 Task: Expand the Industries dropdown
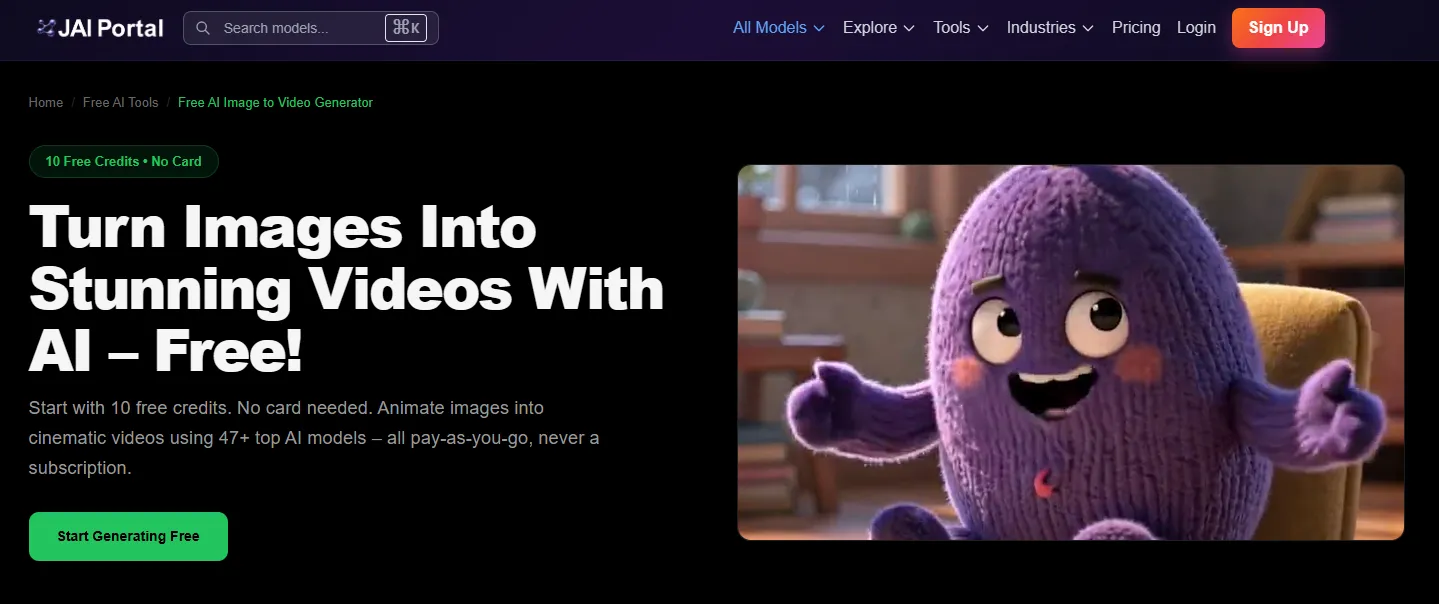pyautogui.click(x=1050, y=28)
